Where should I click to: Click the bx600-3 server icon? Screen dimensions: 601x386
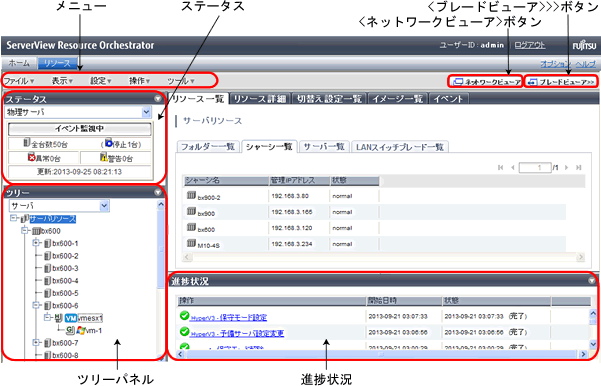[x=48, y=268]
